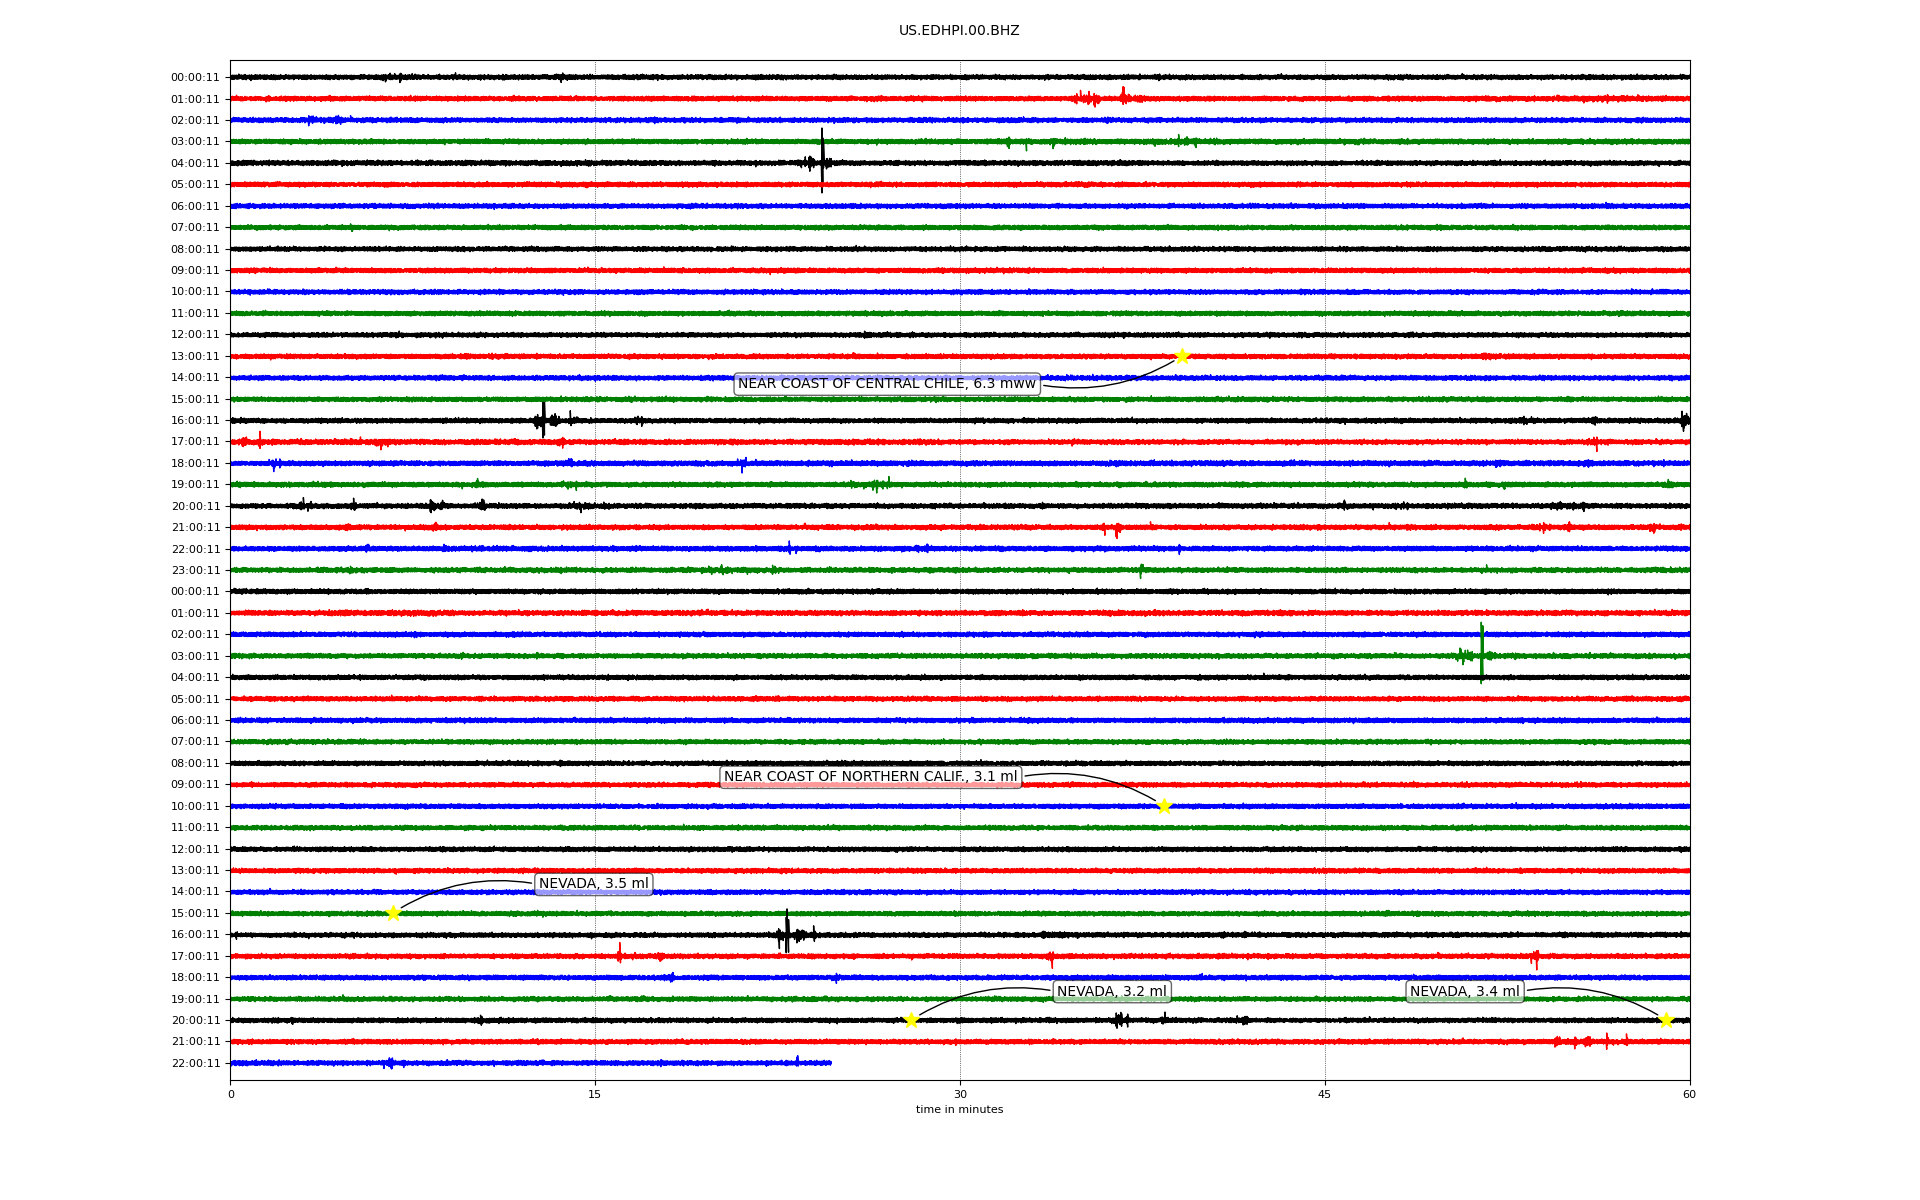
Task: Click the star marker for the Nevada 3.2 ml event
Action: click(x=911, y=1020)
